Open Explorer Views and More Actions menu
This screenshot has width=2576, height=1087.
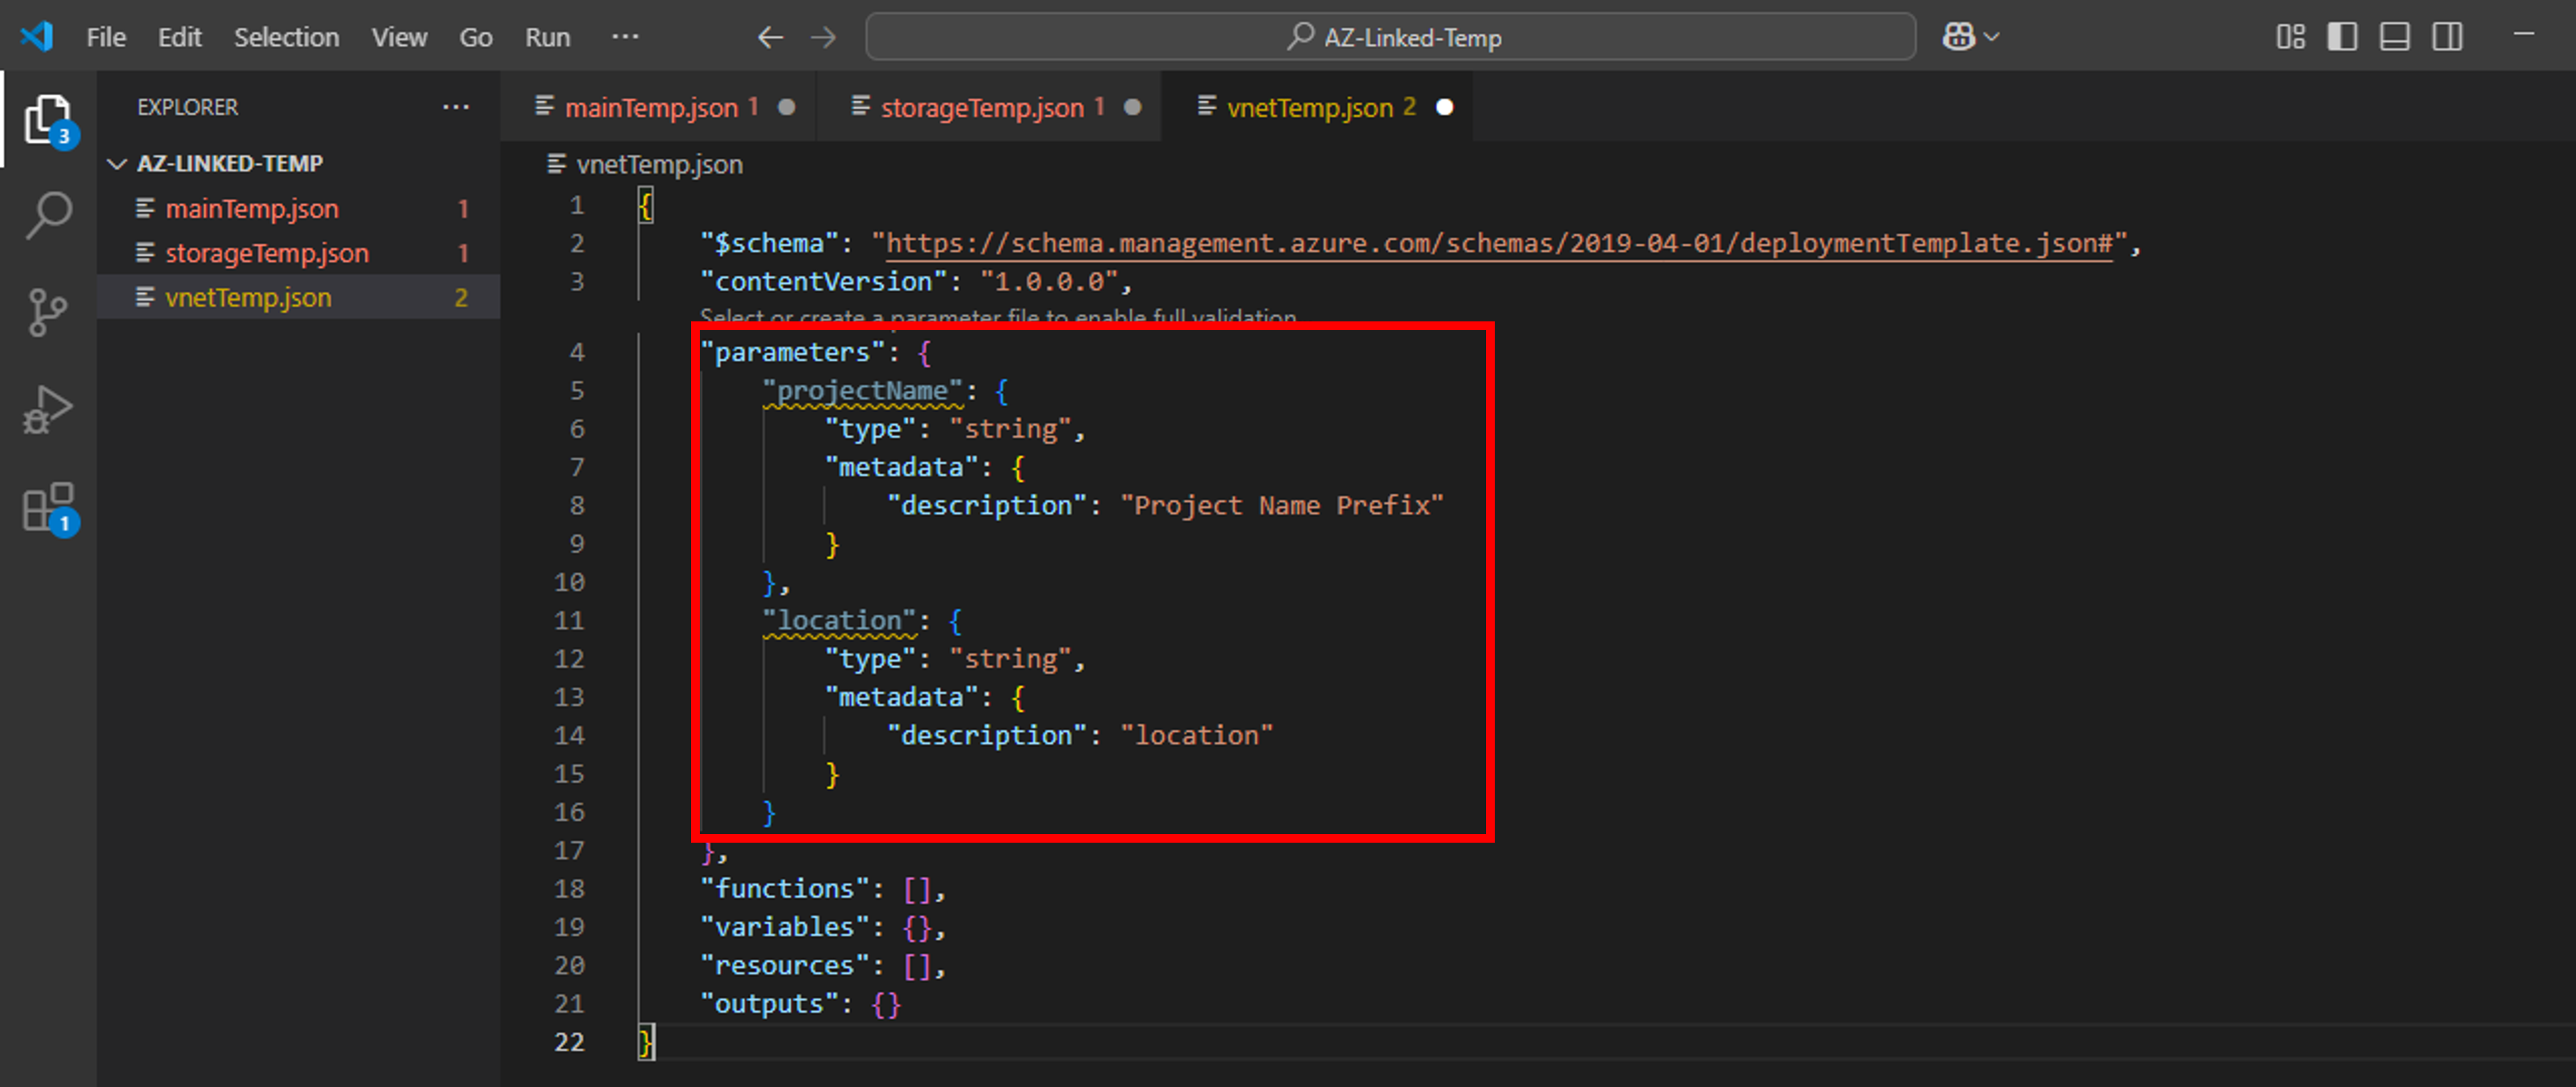[x=455, y=107]
